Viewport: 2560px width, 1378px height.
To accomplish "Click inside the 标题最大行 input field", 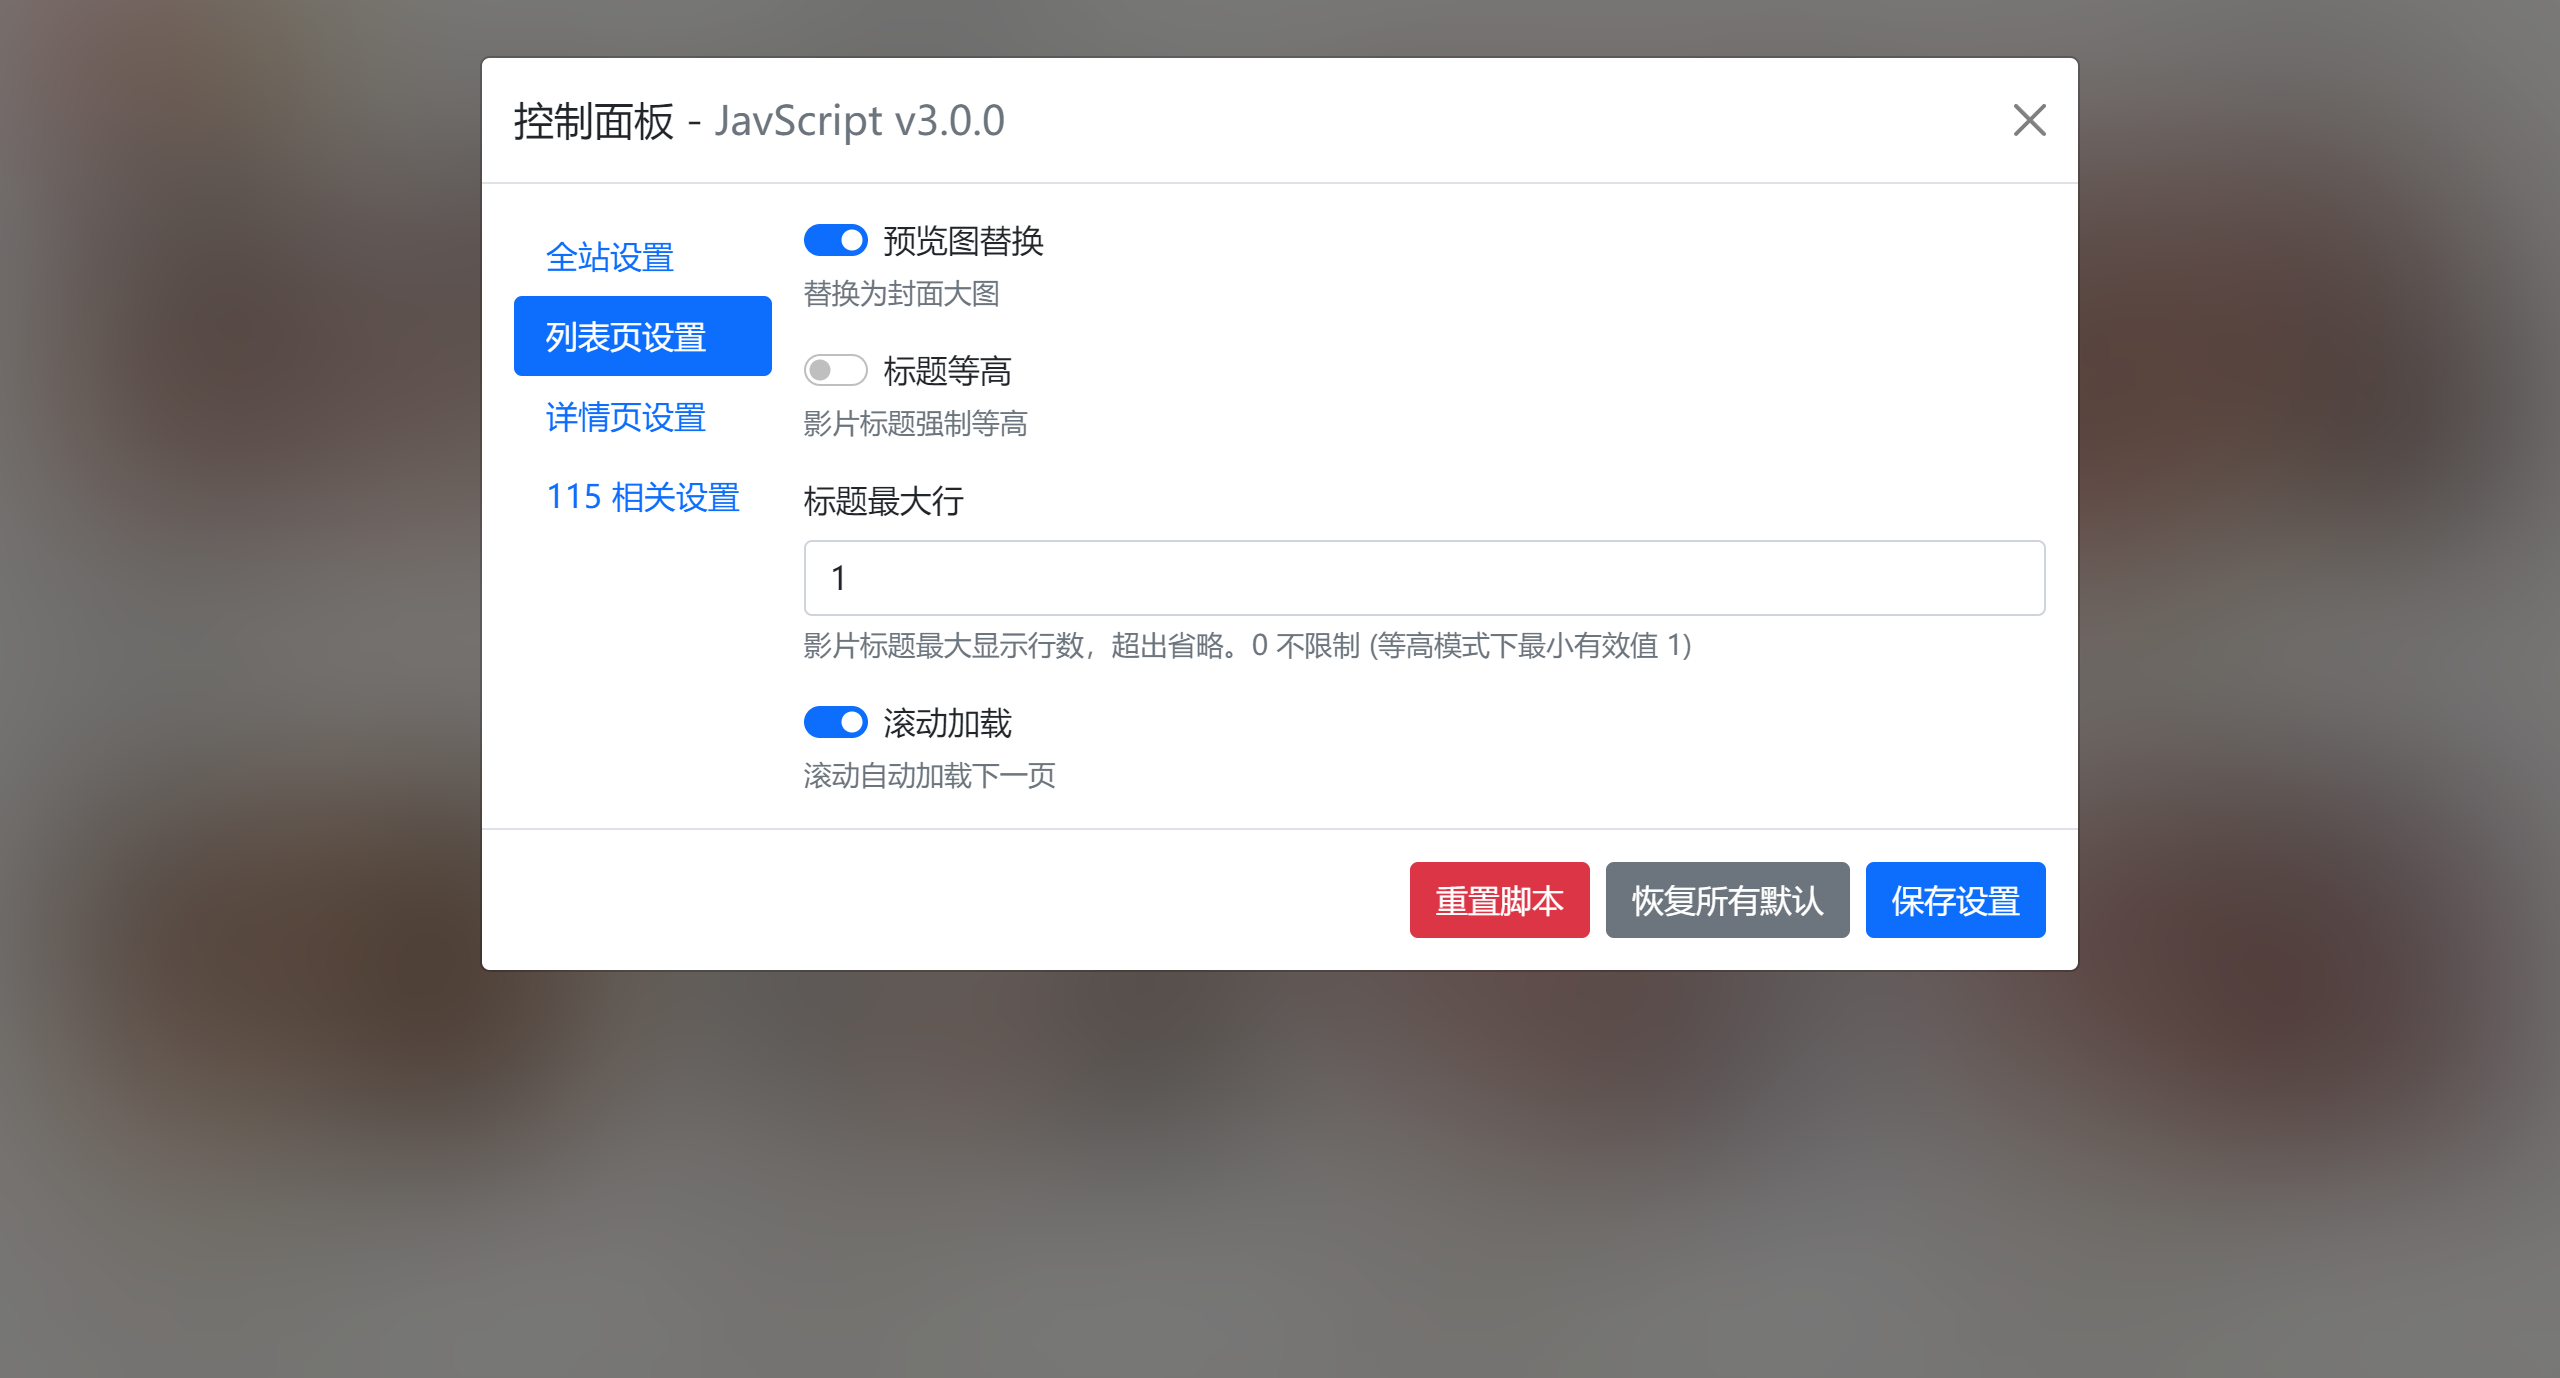I will pos(1423,578).
